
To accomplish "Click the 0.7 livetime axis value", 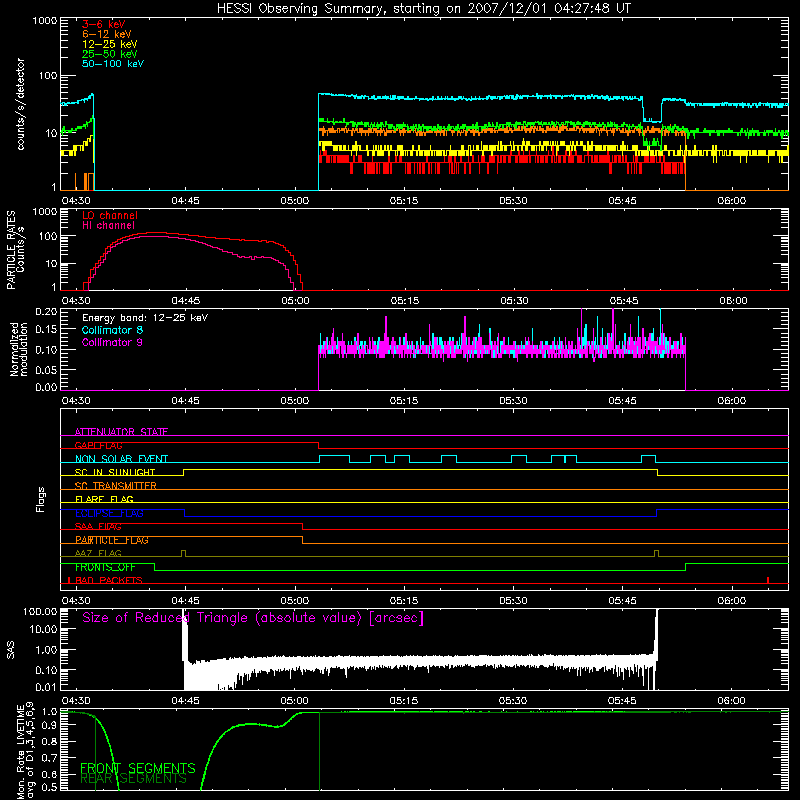I will 49,758.
